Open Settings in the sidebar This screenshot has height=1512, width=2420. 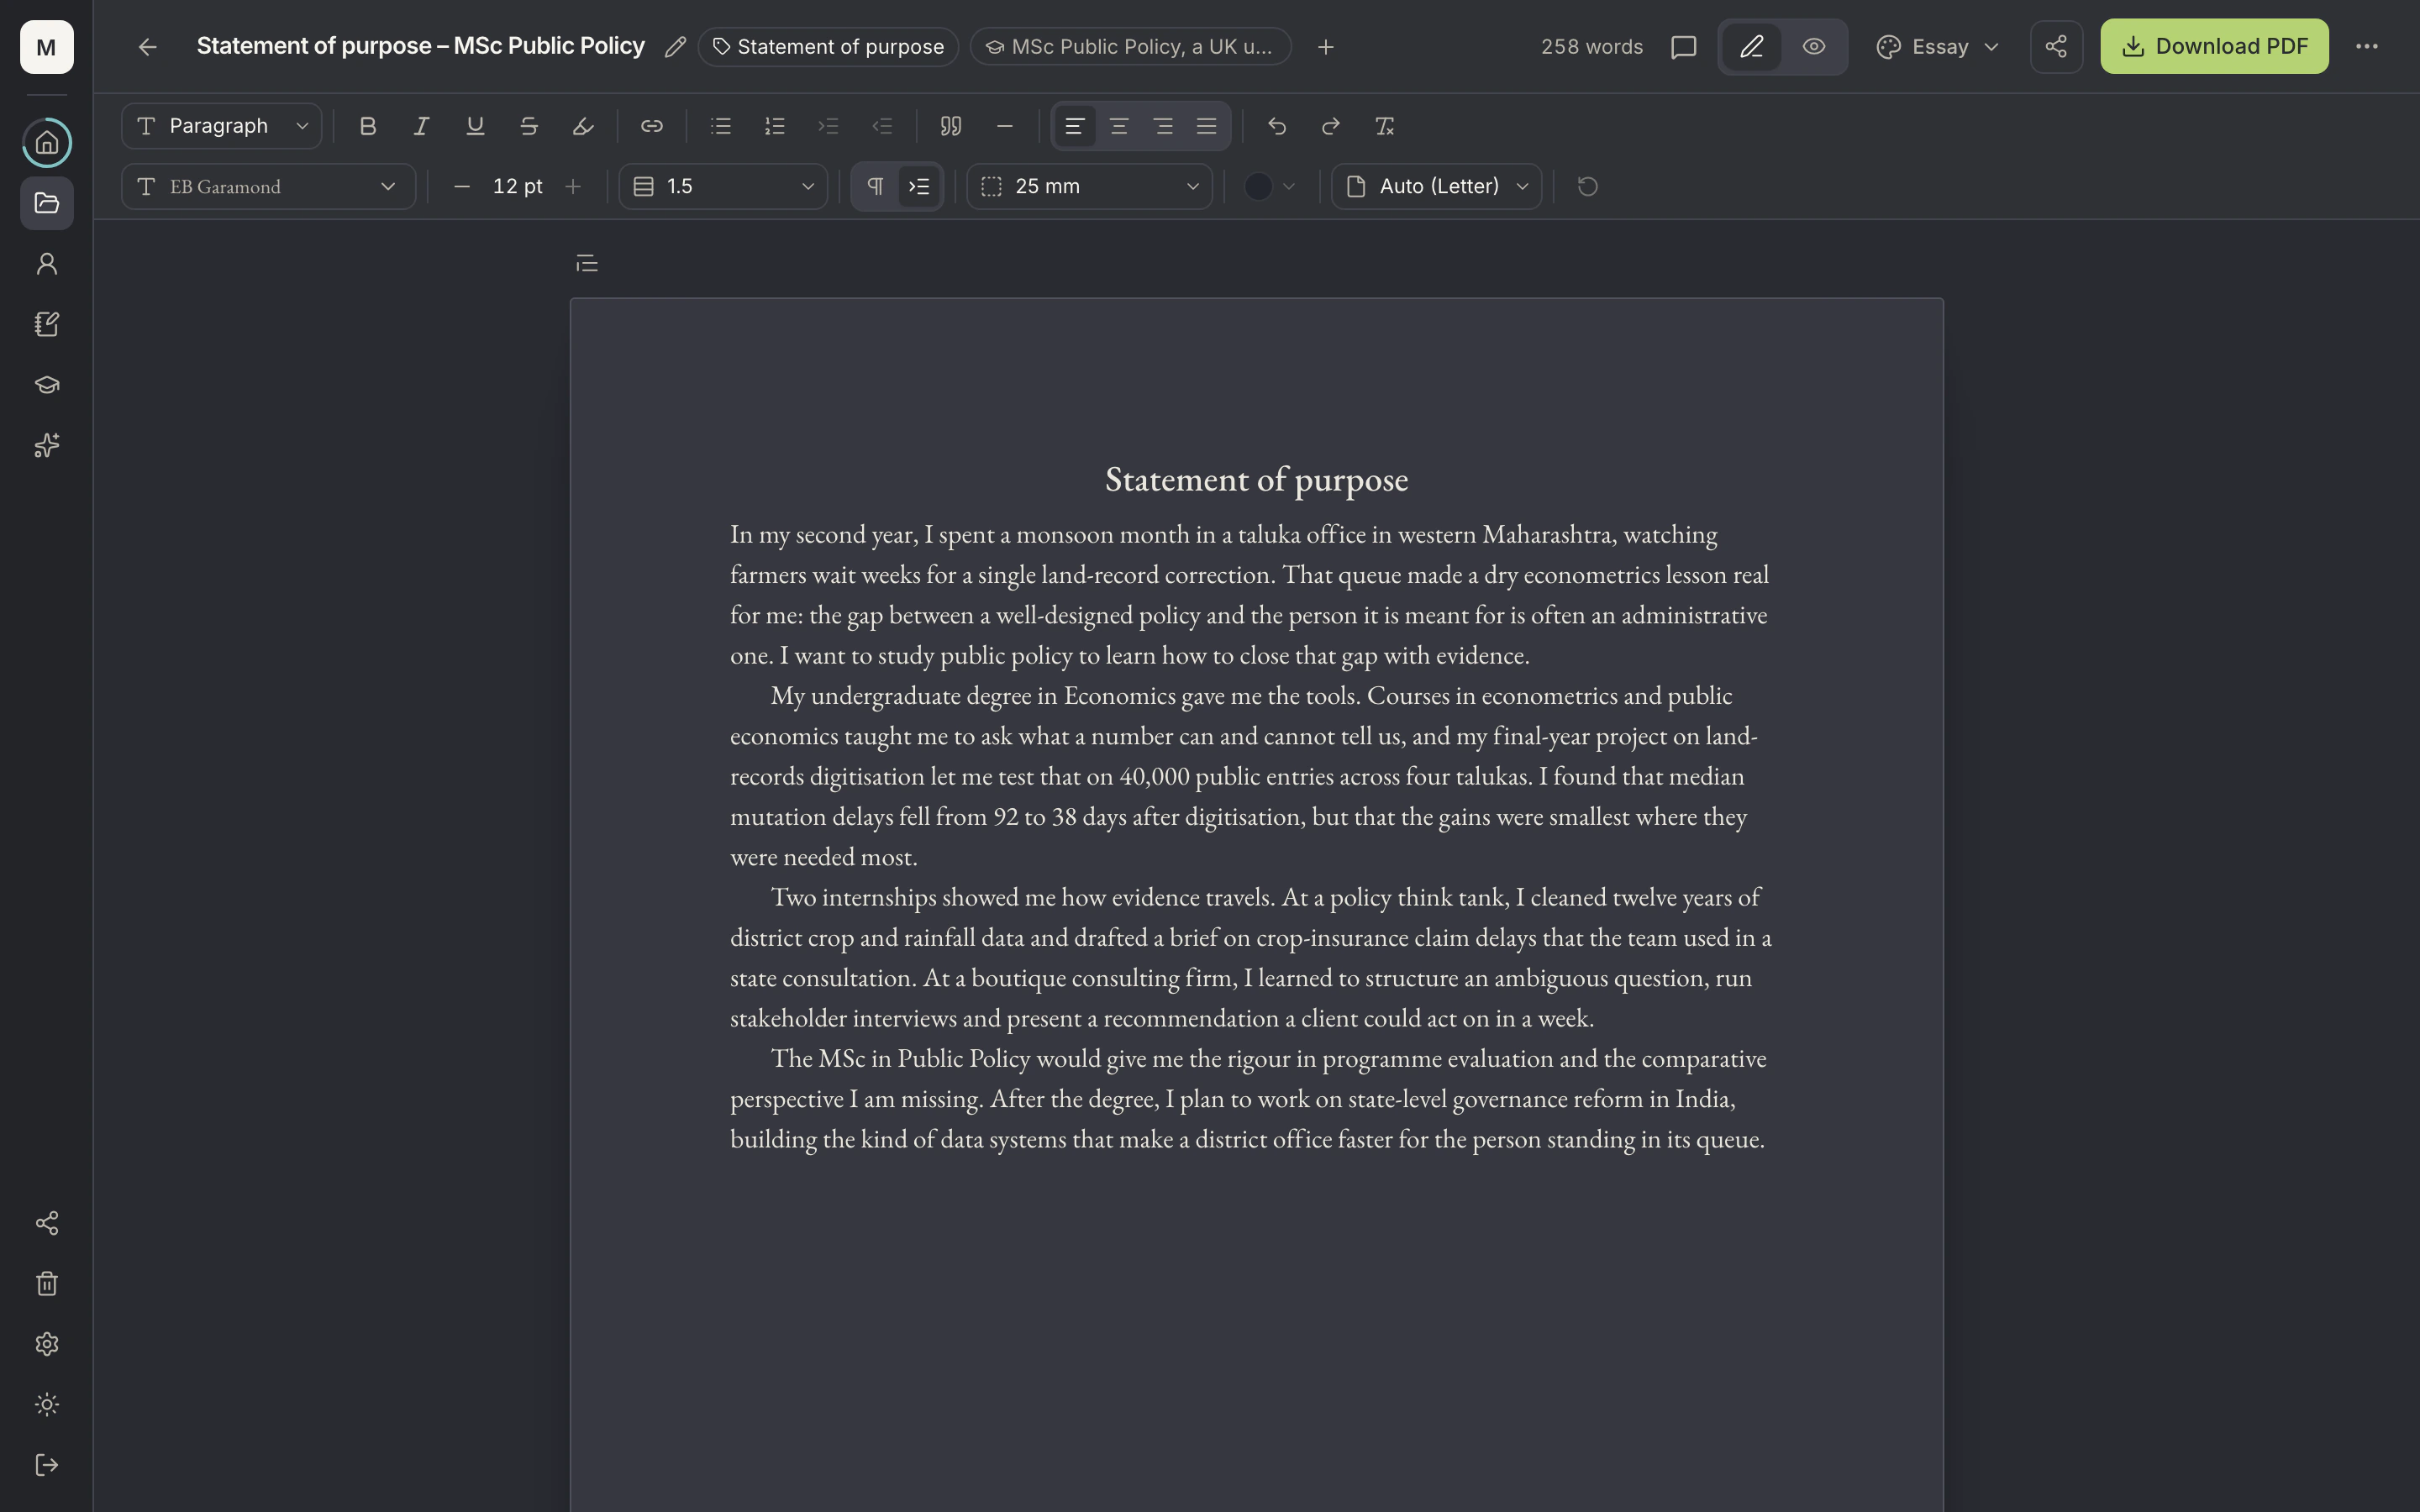point(47,1344)
